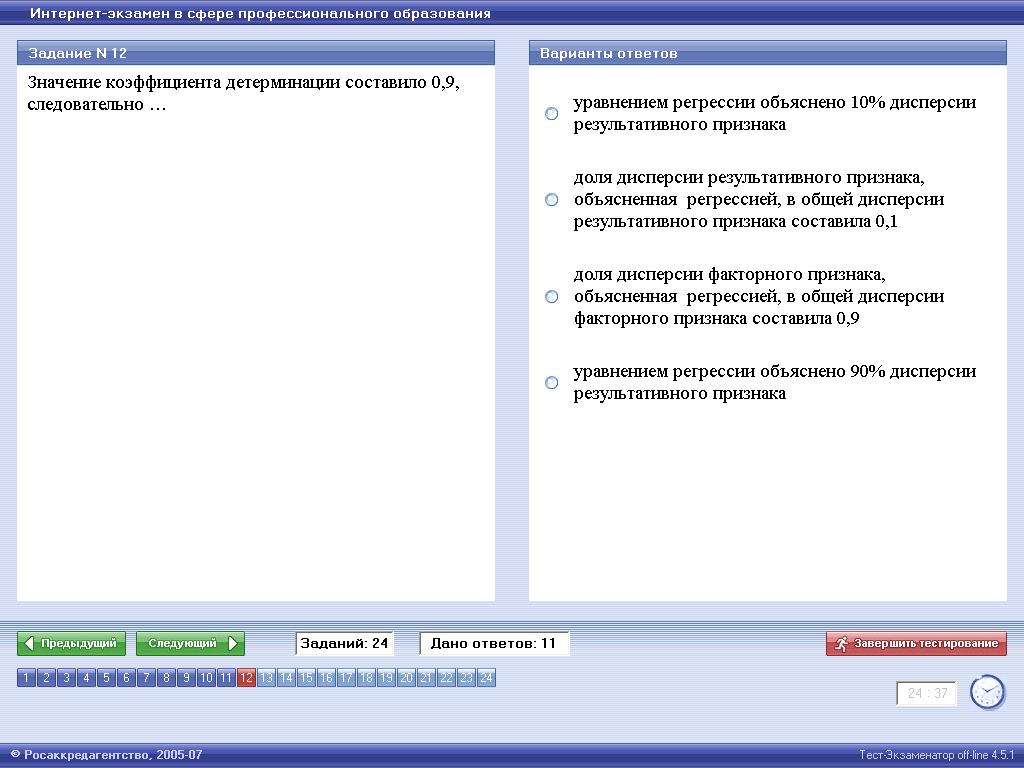1024x768 pixels.
Task: Select the answer ending with 'составила 0,1'
Action: pyautogui.click(x=552, y=199)
